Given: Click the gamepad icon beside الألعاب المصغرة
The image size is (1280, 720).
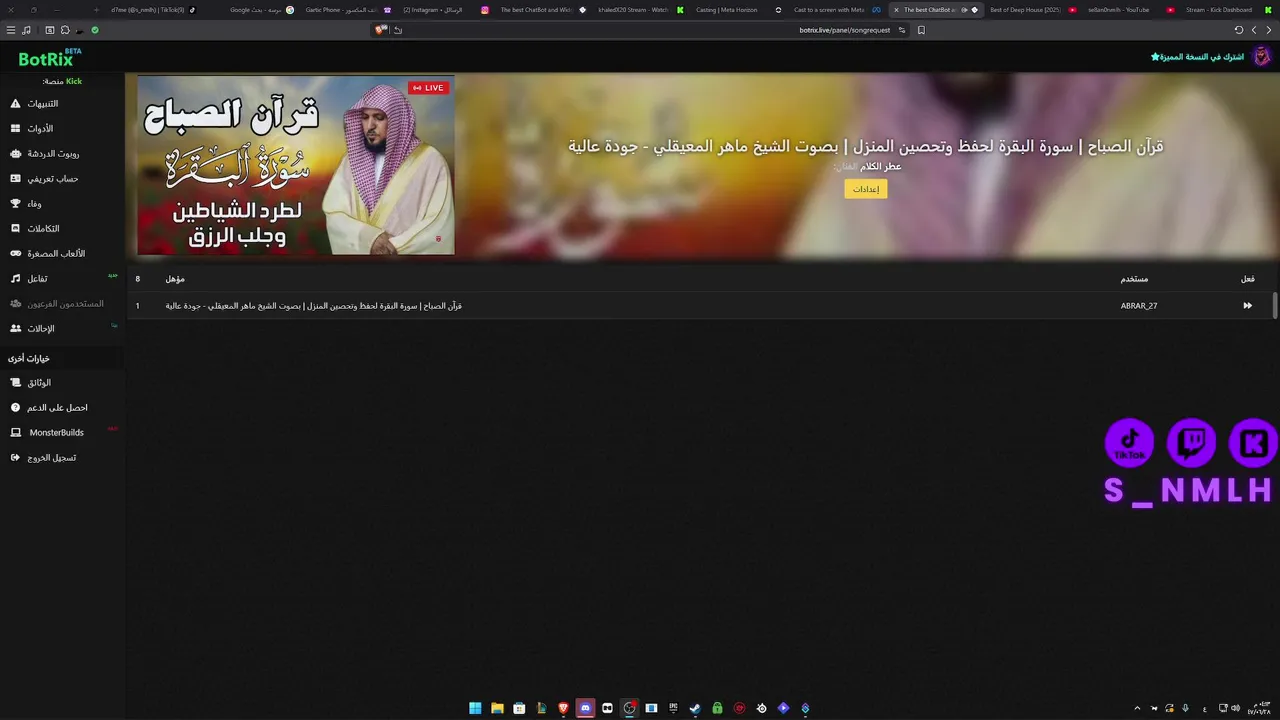Looking at the screenshot, I should tap(15, 254).
